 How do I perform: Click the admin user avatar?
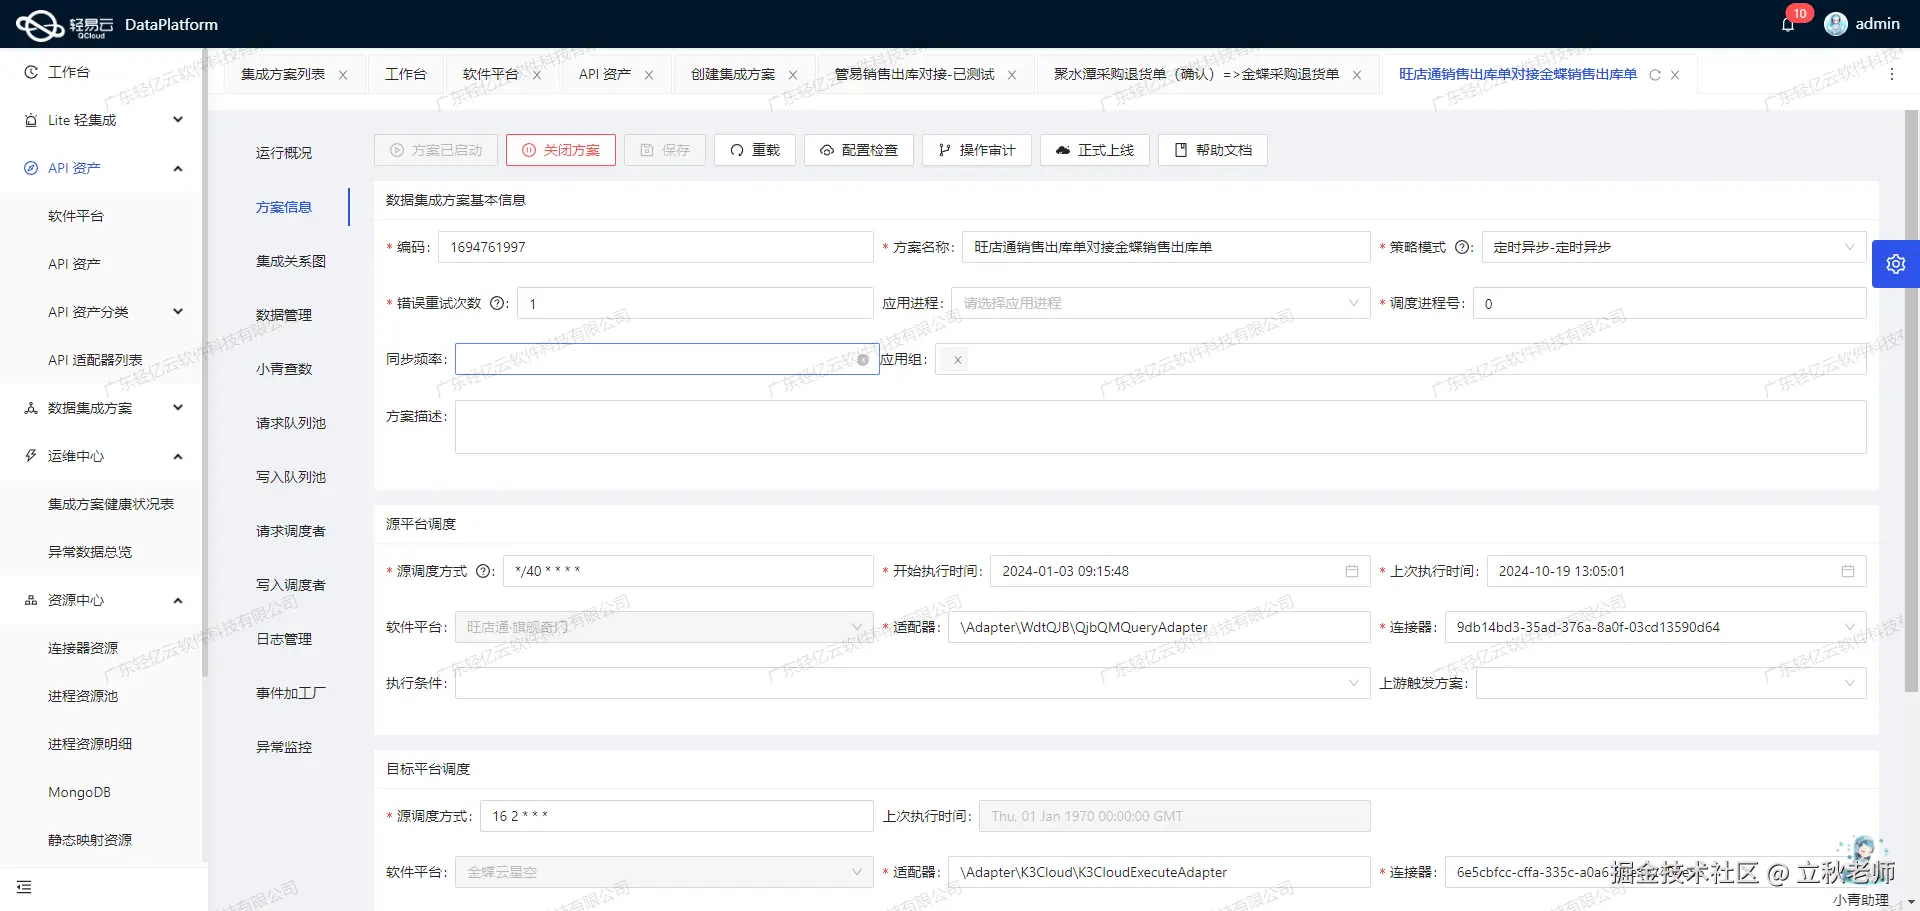click(1836, 23)
